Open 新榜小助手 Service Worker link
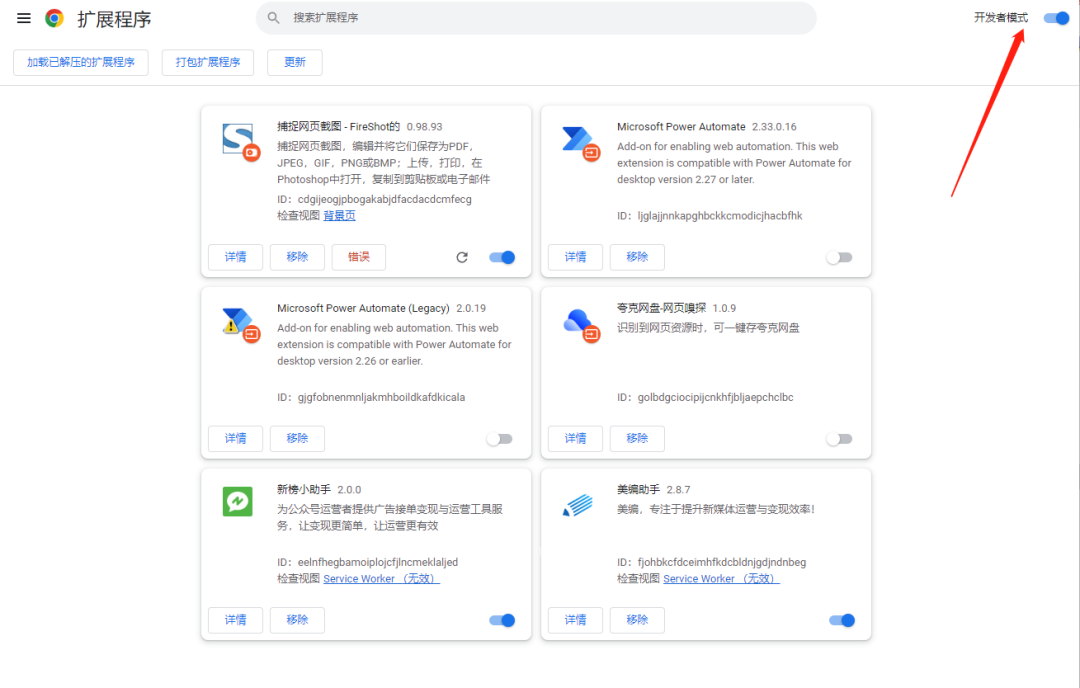This screenshot has height=688, width=1080. click(381, 578)
